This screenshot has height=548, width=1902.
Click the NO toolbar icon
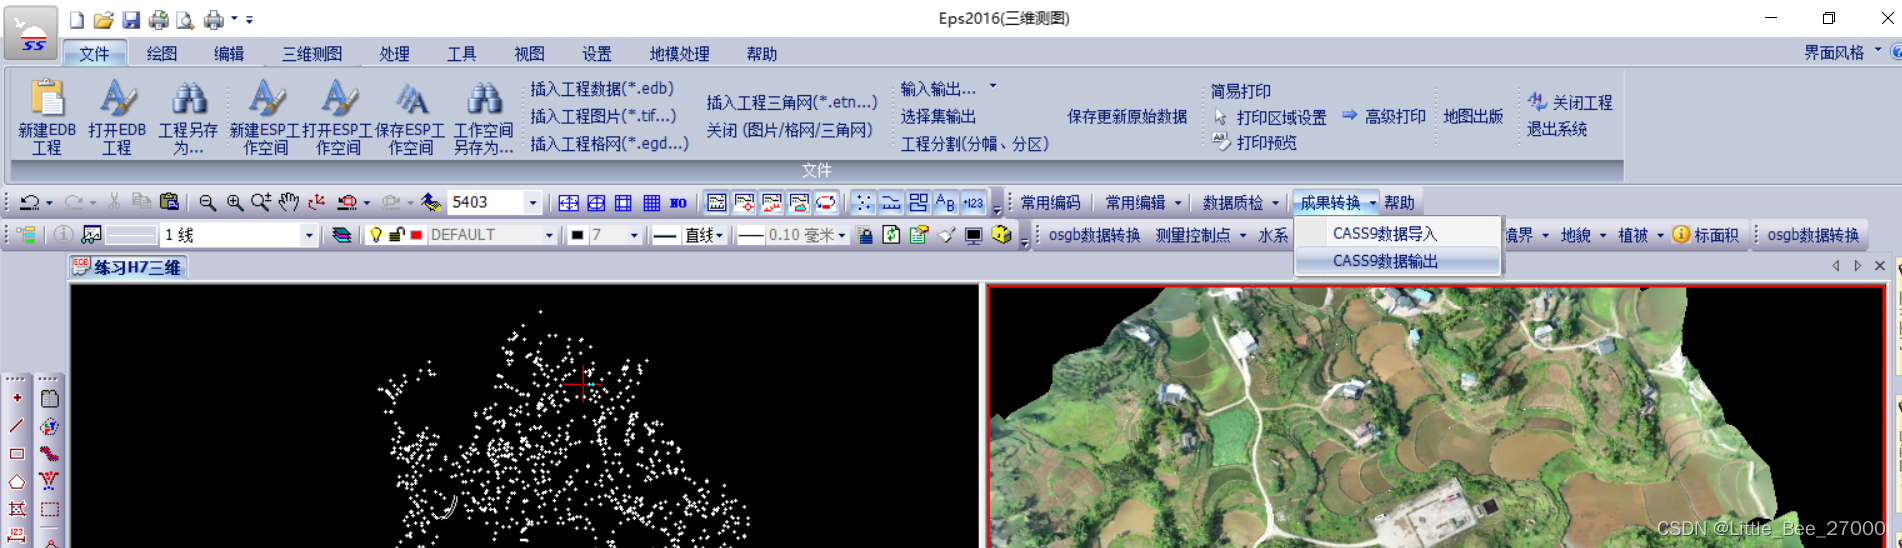678,203
